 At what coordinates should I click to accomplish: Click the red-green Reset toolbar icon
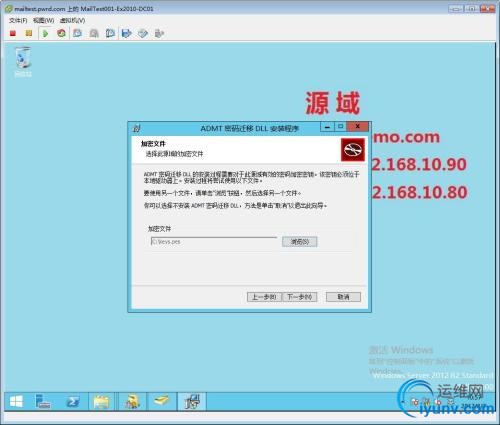tap(61, 33)
